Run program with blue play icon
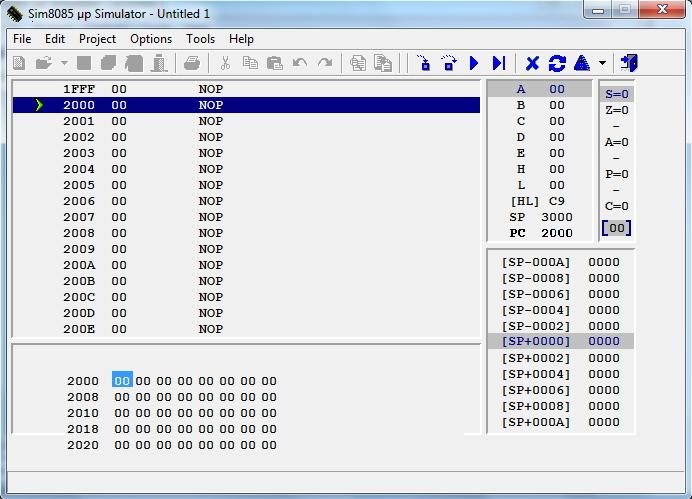692x499 pixels. 474,63
